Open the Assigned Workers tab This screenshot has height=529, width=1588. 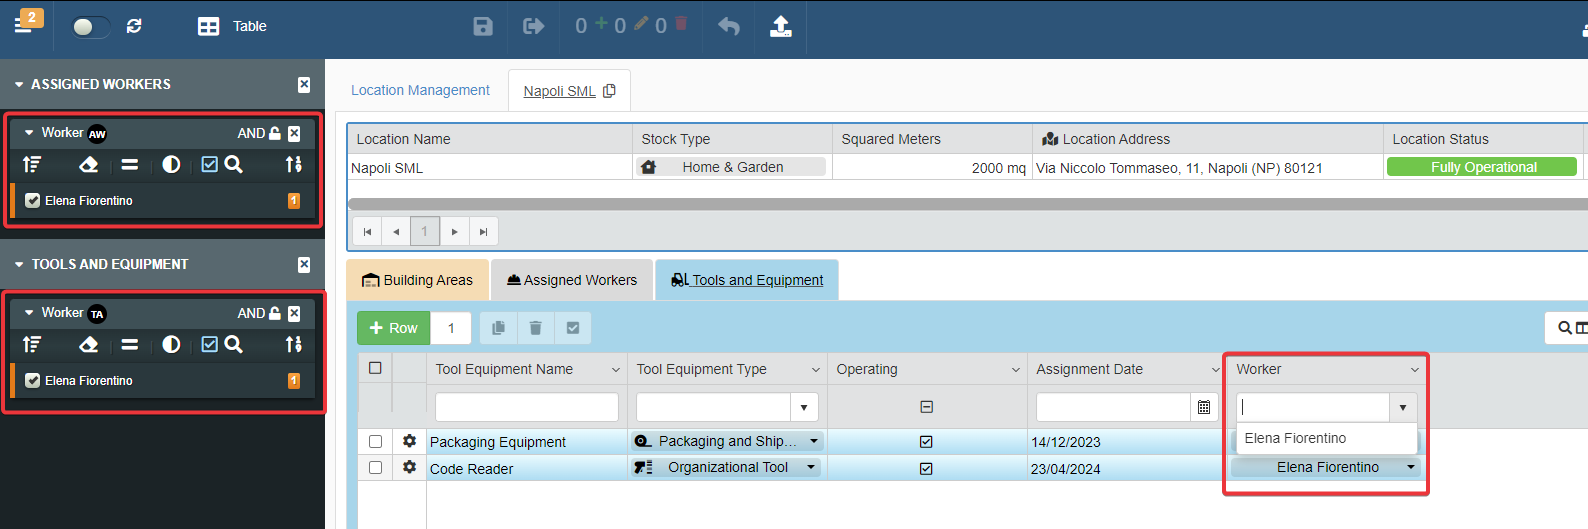click(571, 280)
